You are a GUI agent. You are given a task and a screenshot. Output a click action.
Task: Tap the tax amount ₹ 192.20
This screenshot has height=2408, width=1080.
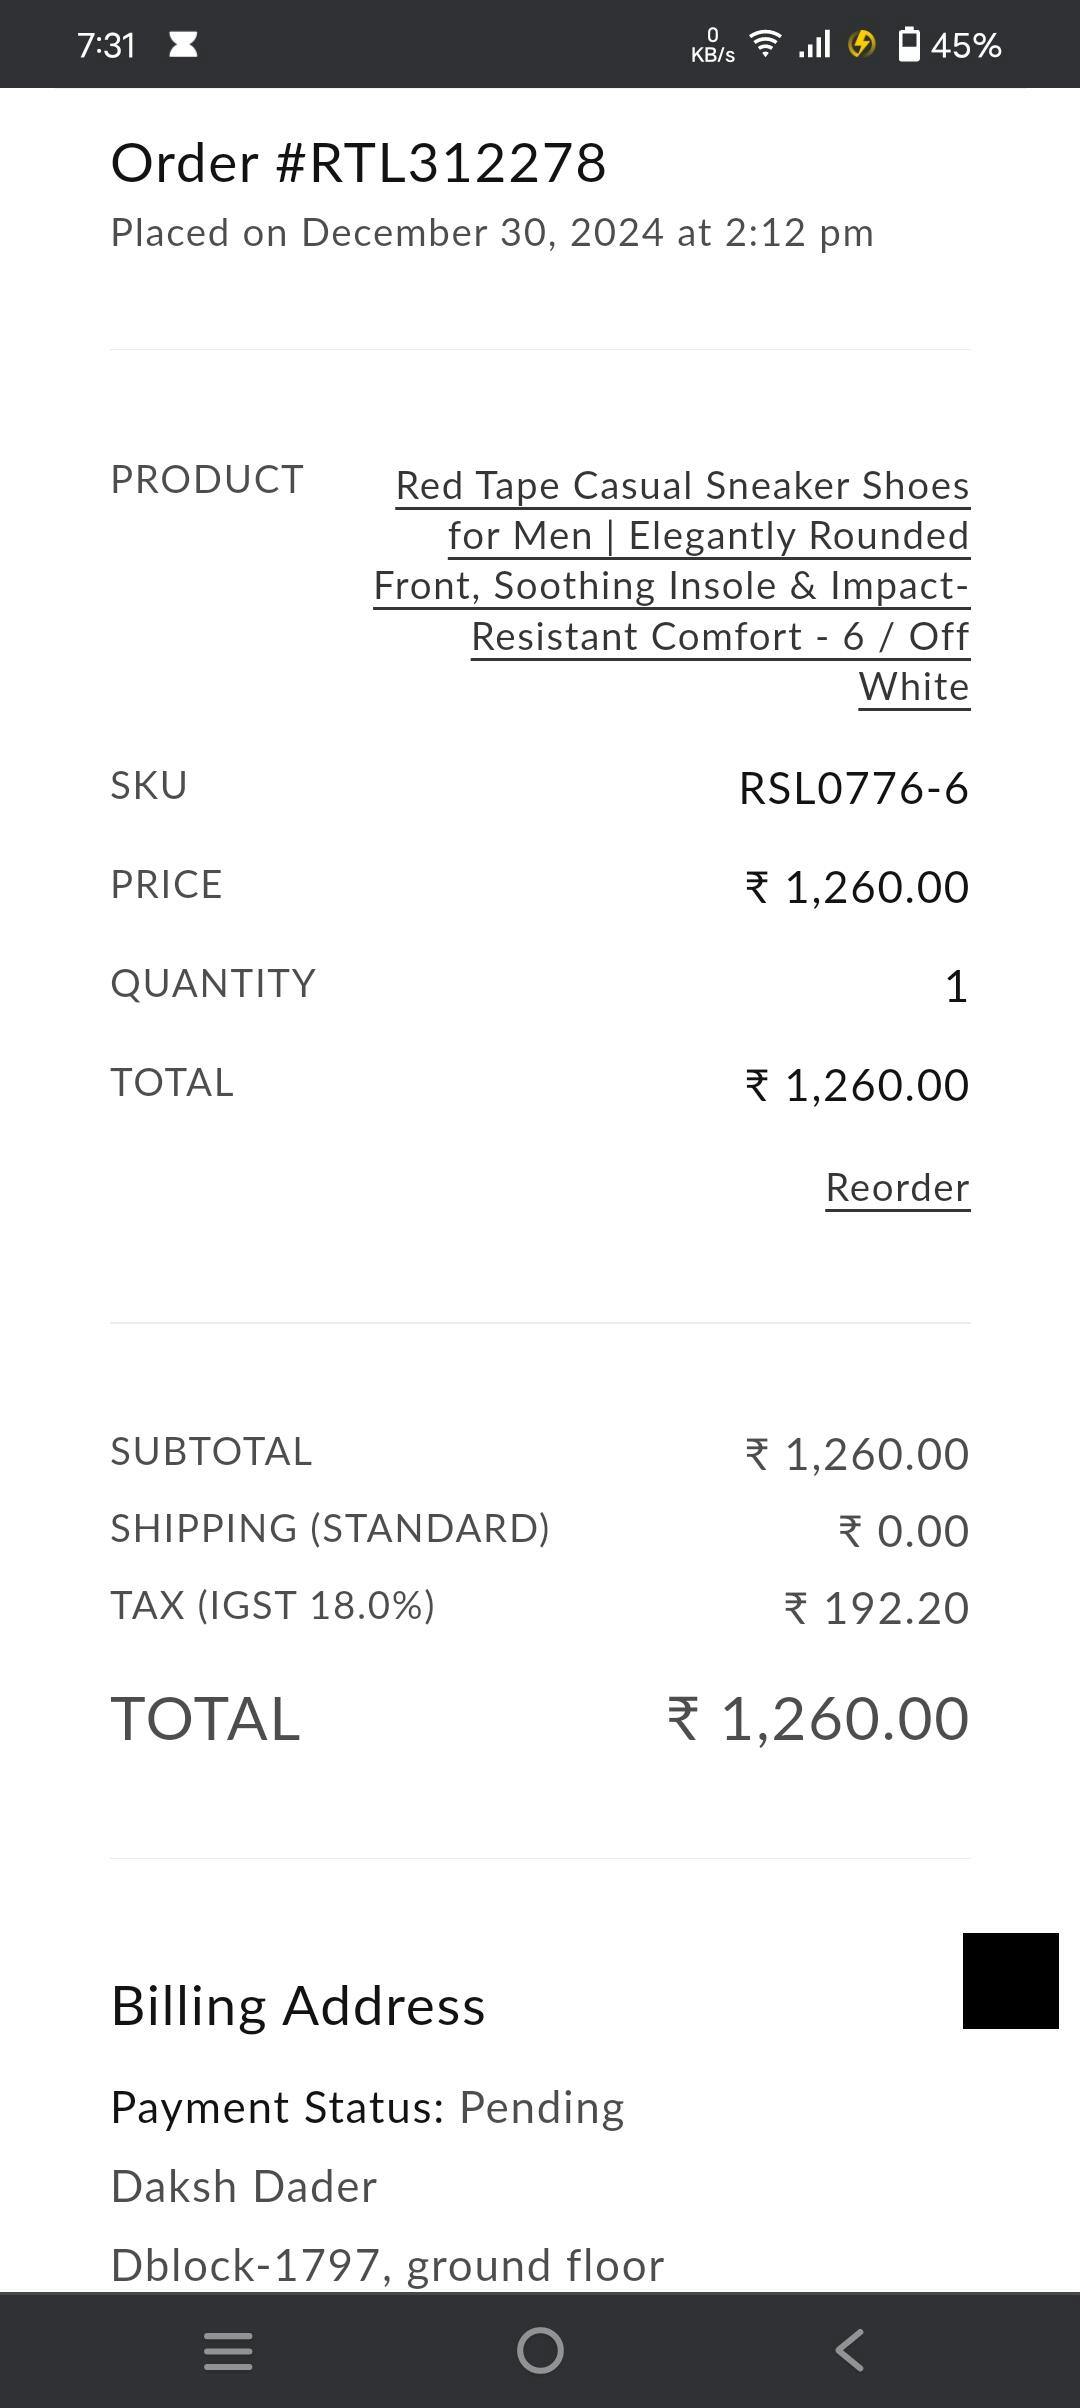(876, 1608)
